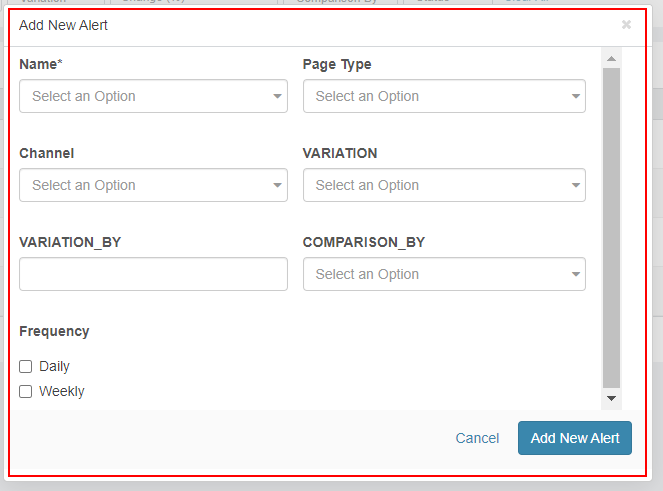Click the scrollbar down arrow

[611, 398]
